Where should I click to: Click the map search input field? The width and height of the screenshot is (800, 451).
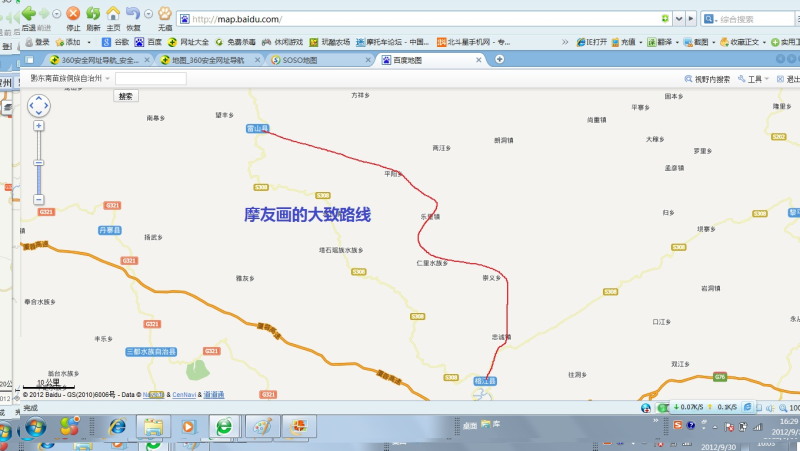point(150,78)
